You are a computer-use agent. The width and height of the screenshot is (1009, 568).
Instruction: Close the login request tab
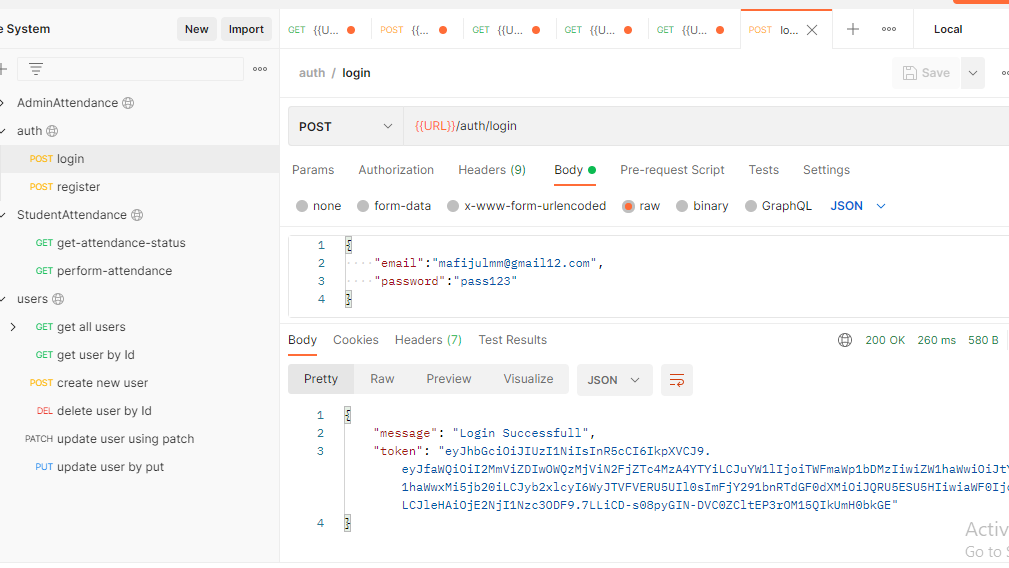(x=812, y=30)
